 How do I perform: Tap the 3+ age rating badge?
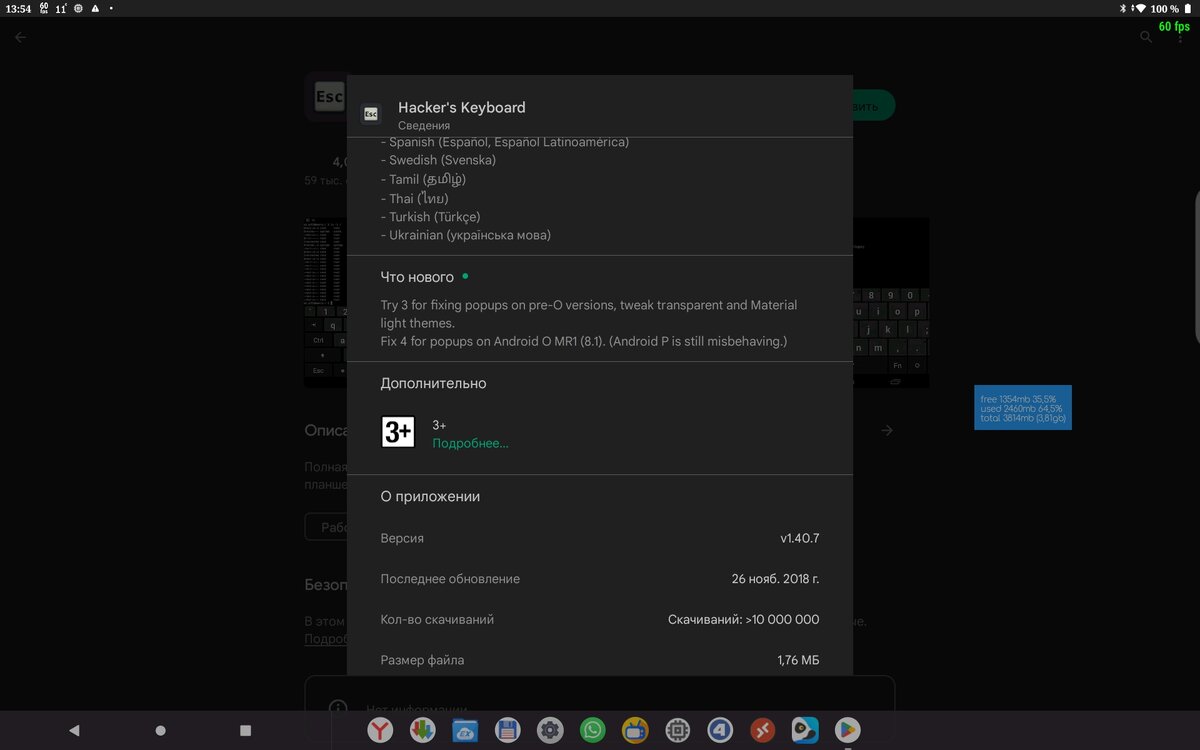click(x=398, y=432)
